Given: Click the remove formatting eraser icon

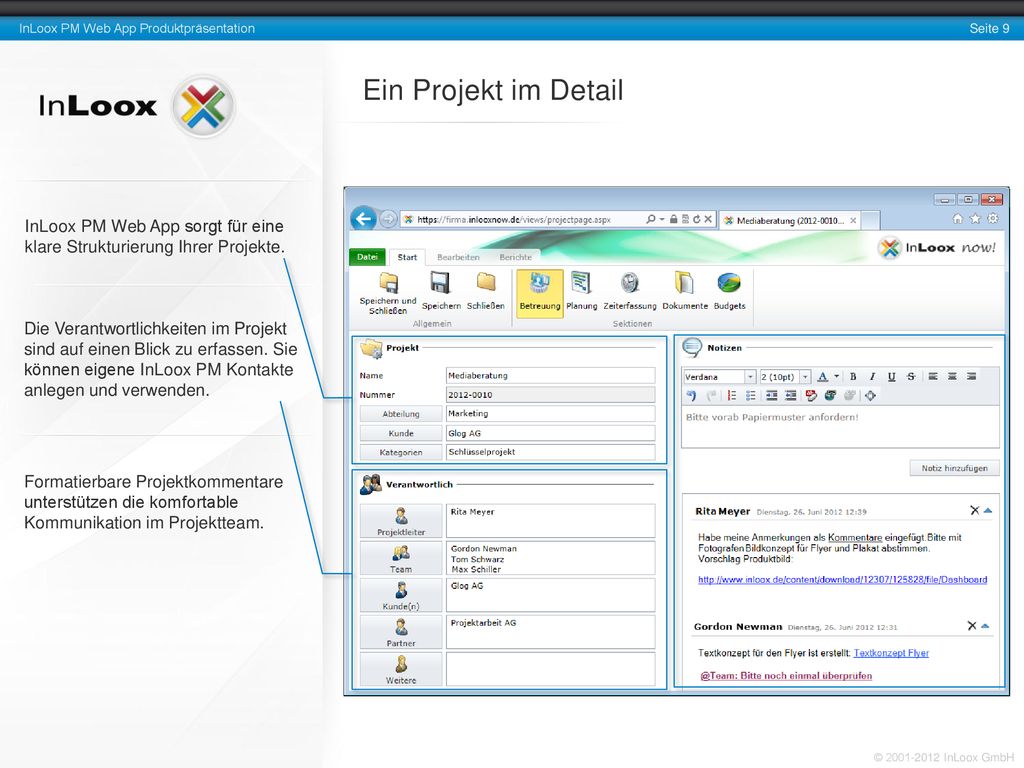Looking at the screenshot, I should coord(811,396).
